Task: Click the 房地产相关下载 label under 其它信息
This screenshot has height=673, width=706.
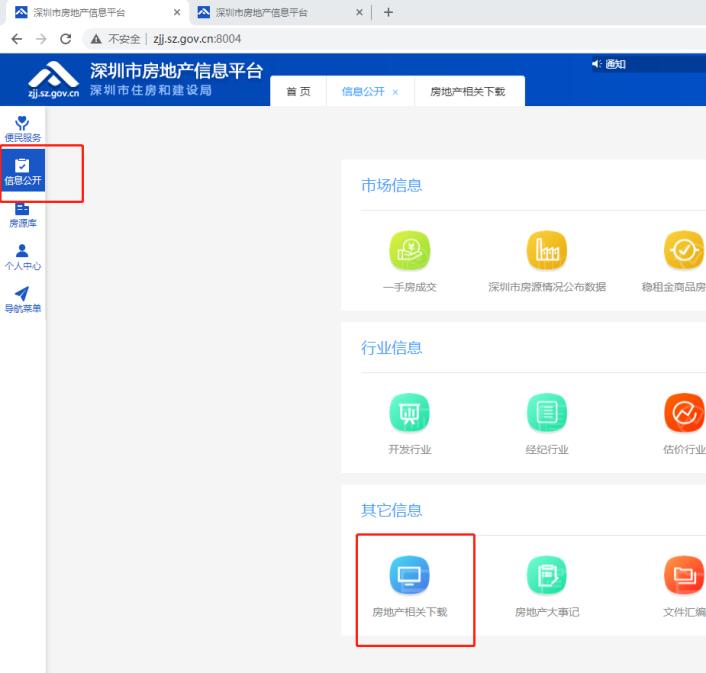Action: [x=410, y=612]
